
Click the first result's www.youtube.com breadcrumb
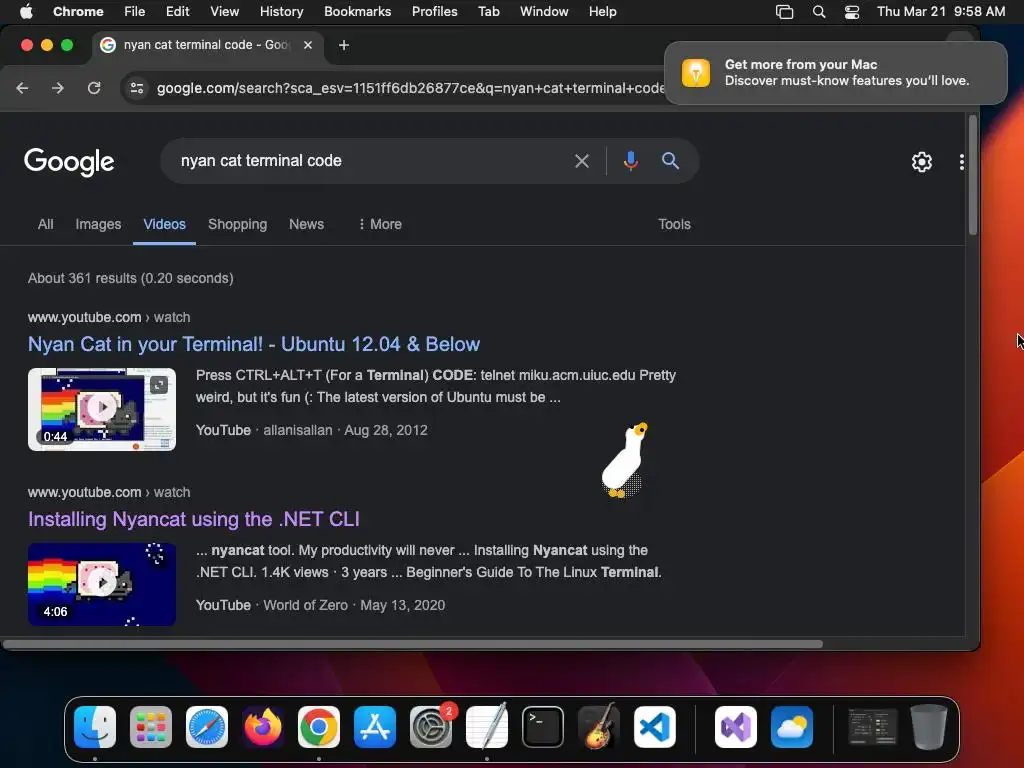(84, 317)
